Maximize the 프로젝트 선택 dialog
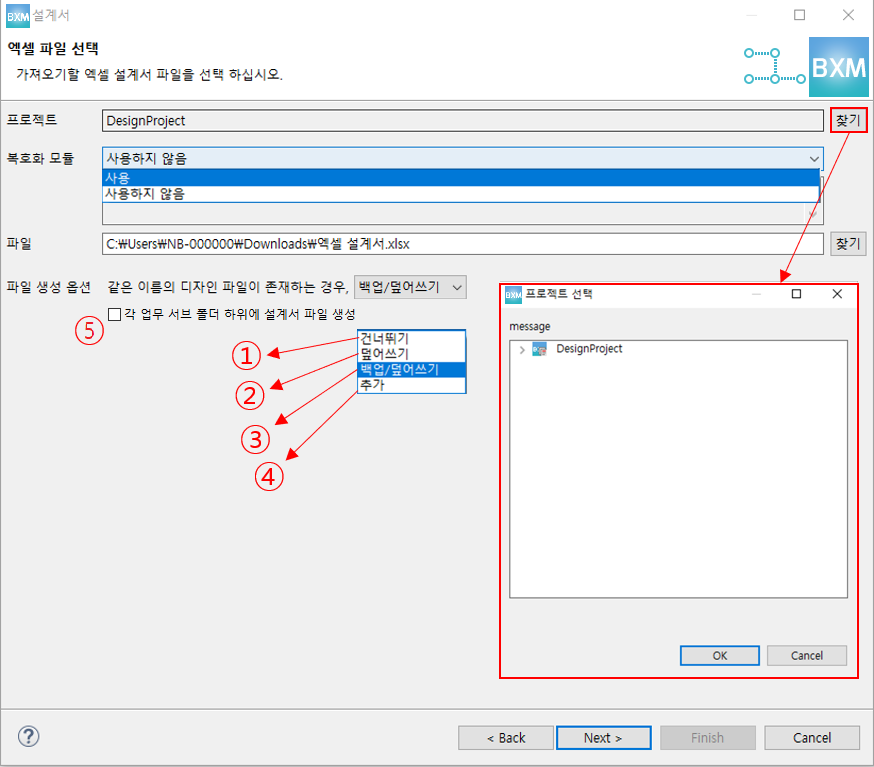This screenshot has width=874, height=767. pos(796,294)
